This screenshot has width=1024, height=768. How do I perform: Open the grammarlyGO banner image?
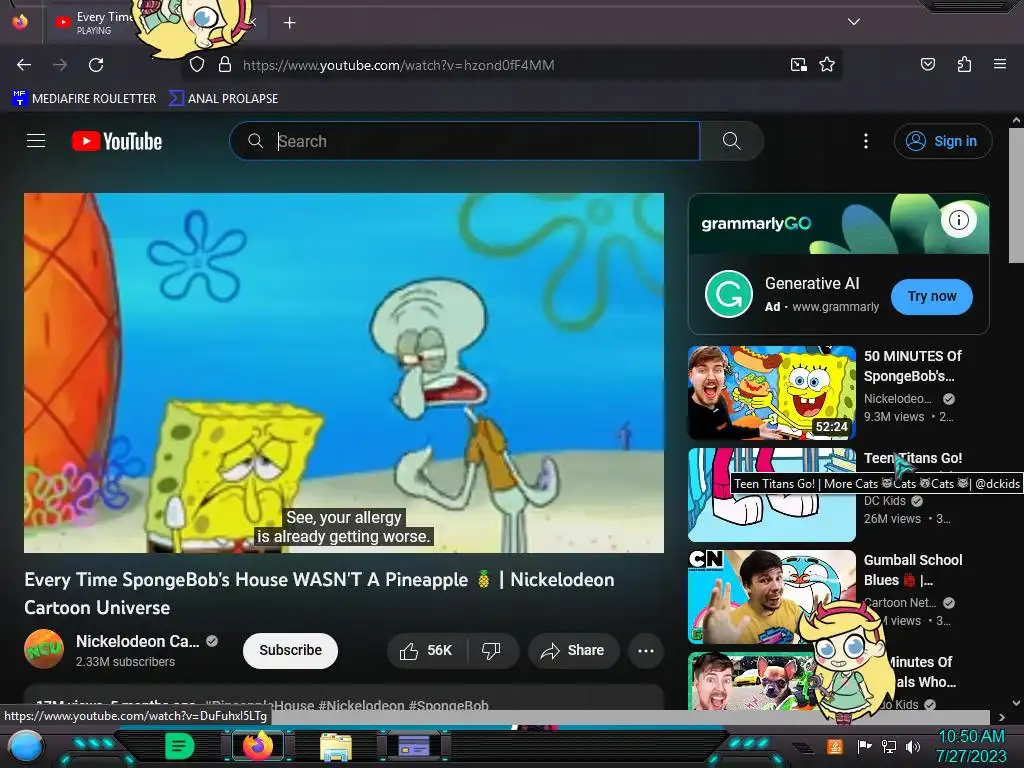click(839, 224)
